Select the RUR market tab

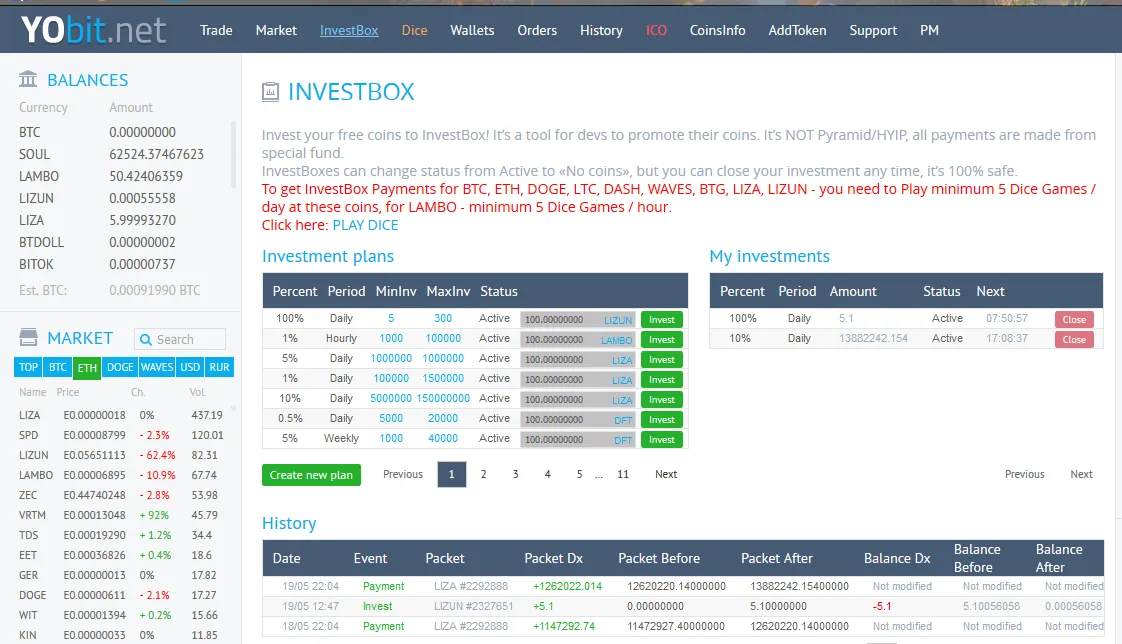pyautogui.click(x=220, y=367)
